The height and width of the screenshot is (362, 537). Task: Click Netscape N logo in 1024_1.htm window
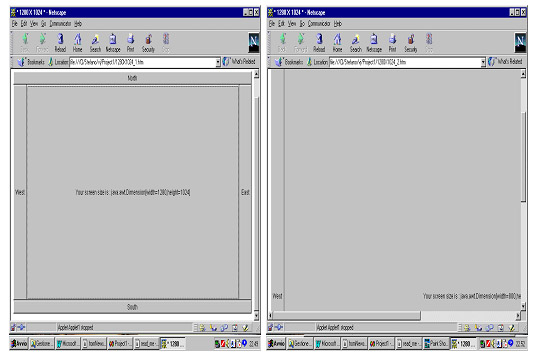click(x=253, y=42)
